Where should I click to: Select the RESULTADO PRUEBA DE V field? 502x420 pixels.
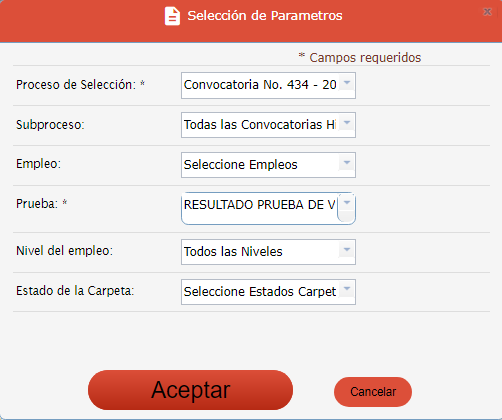click(x=268, y=208)
